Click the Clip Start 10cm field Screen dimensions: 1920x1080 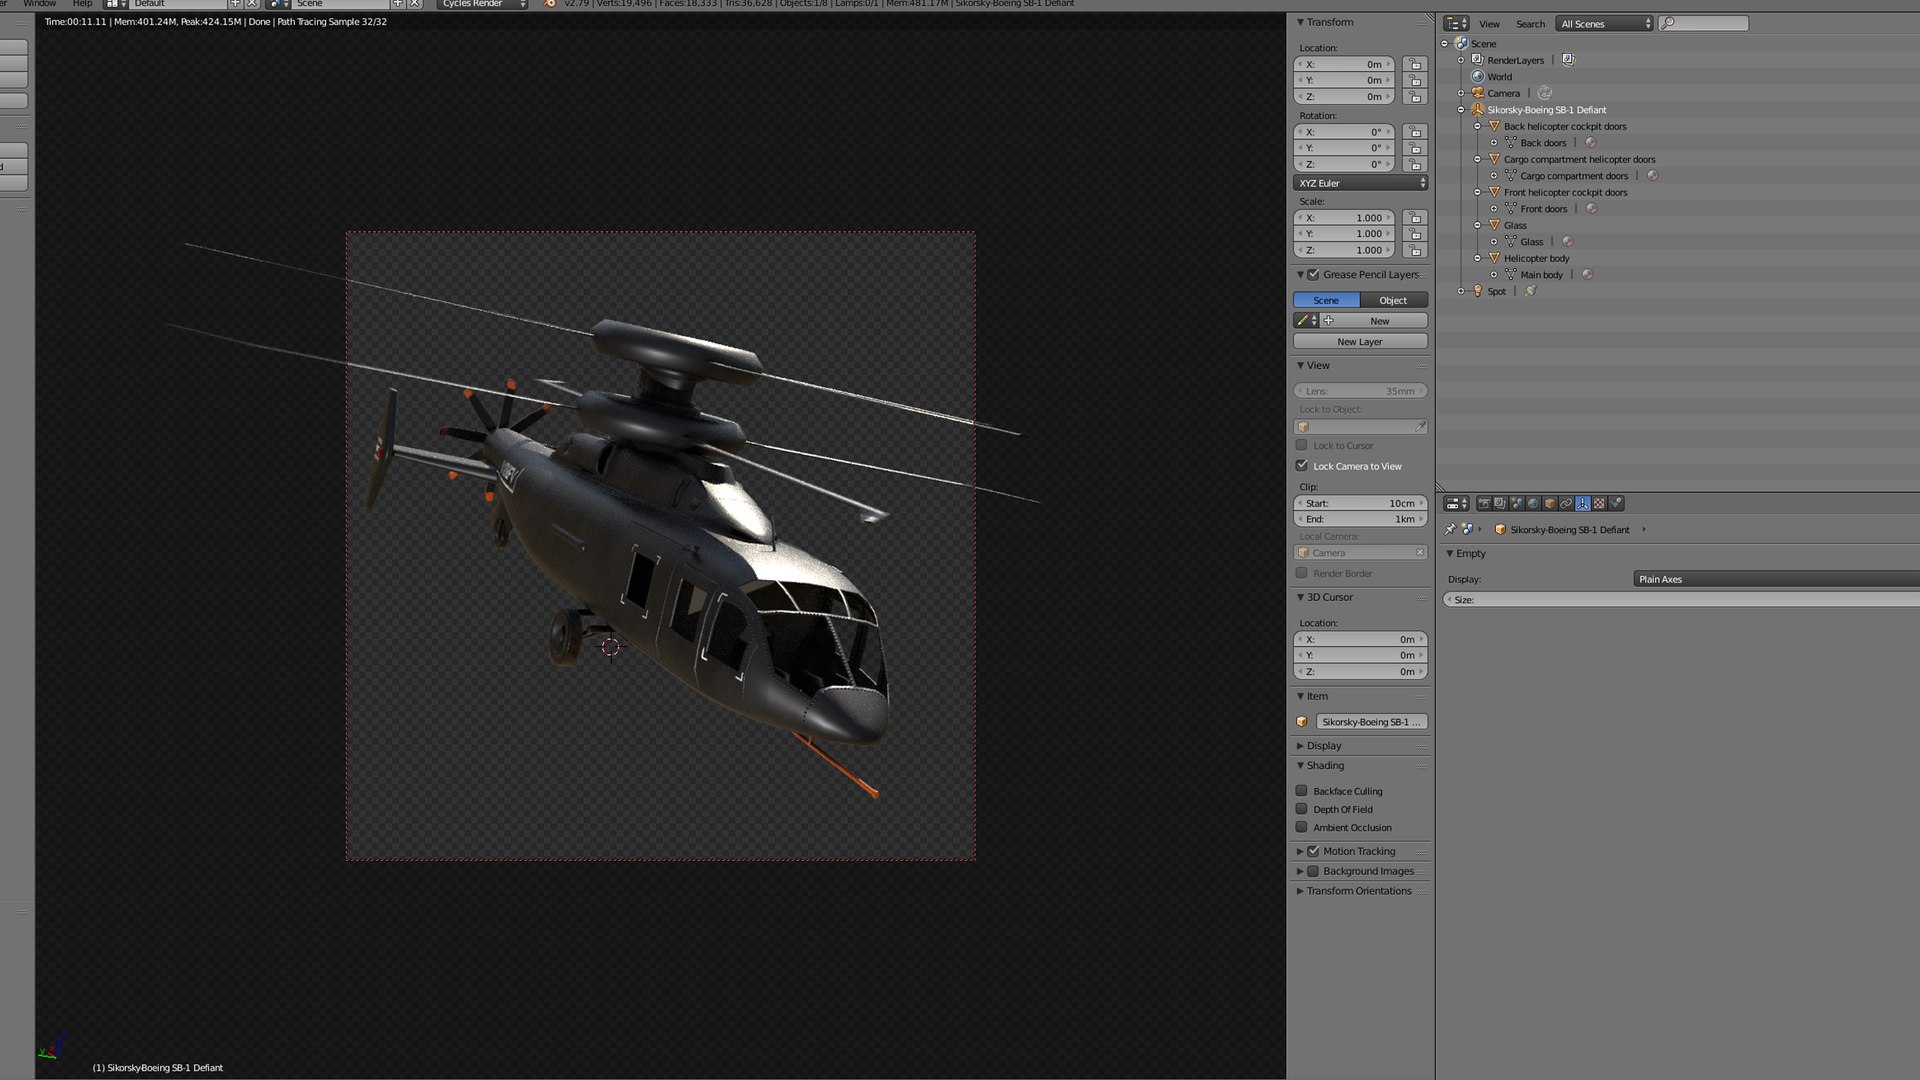coord(1361,503)
